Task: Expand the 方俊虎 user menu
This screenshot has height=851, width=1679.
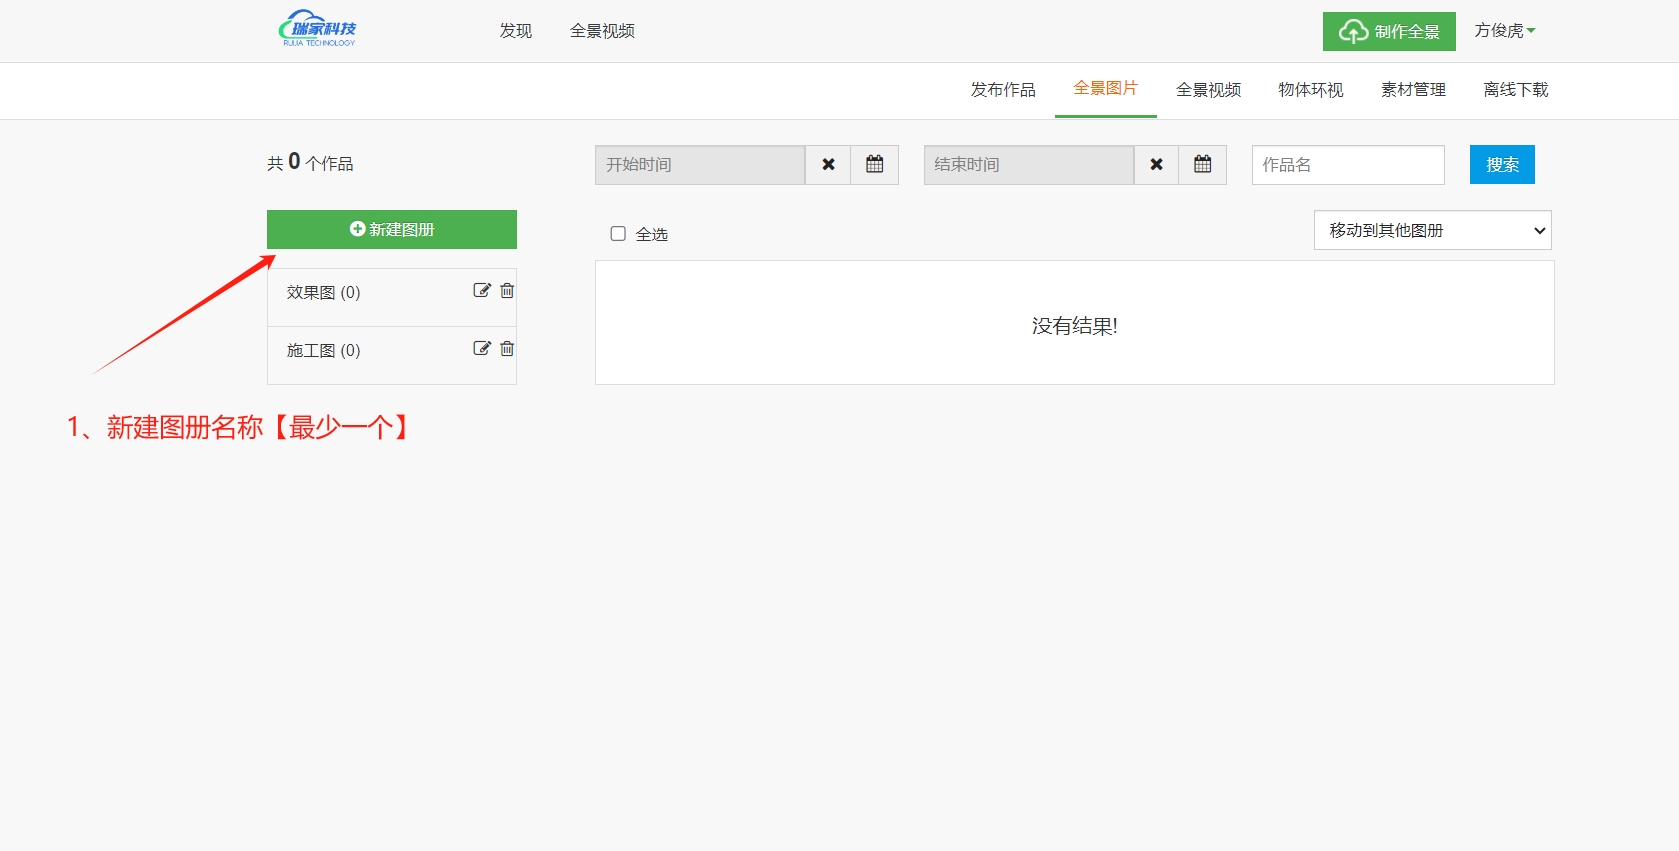Action: tap(1504, 31)
